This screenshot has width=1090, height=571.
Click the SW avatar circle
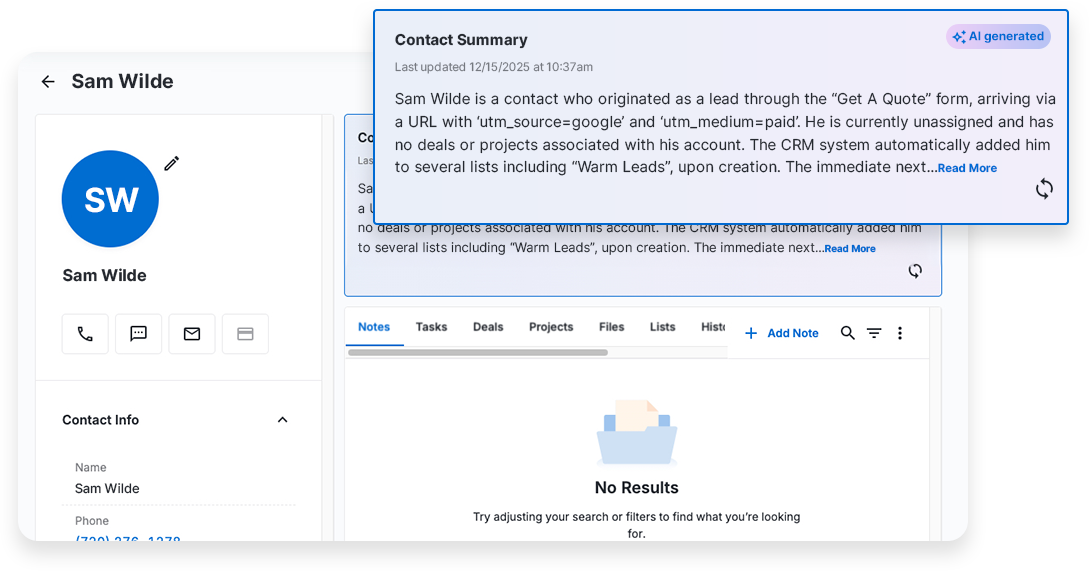click(110, 199)
